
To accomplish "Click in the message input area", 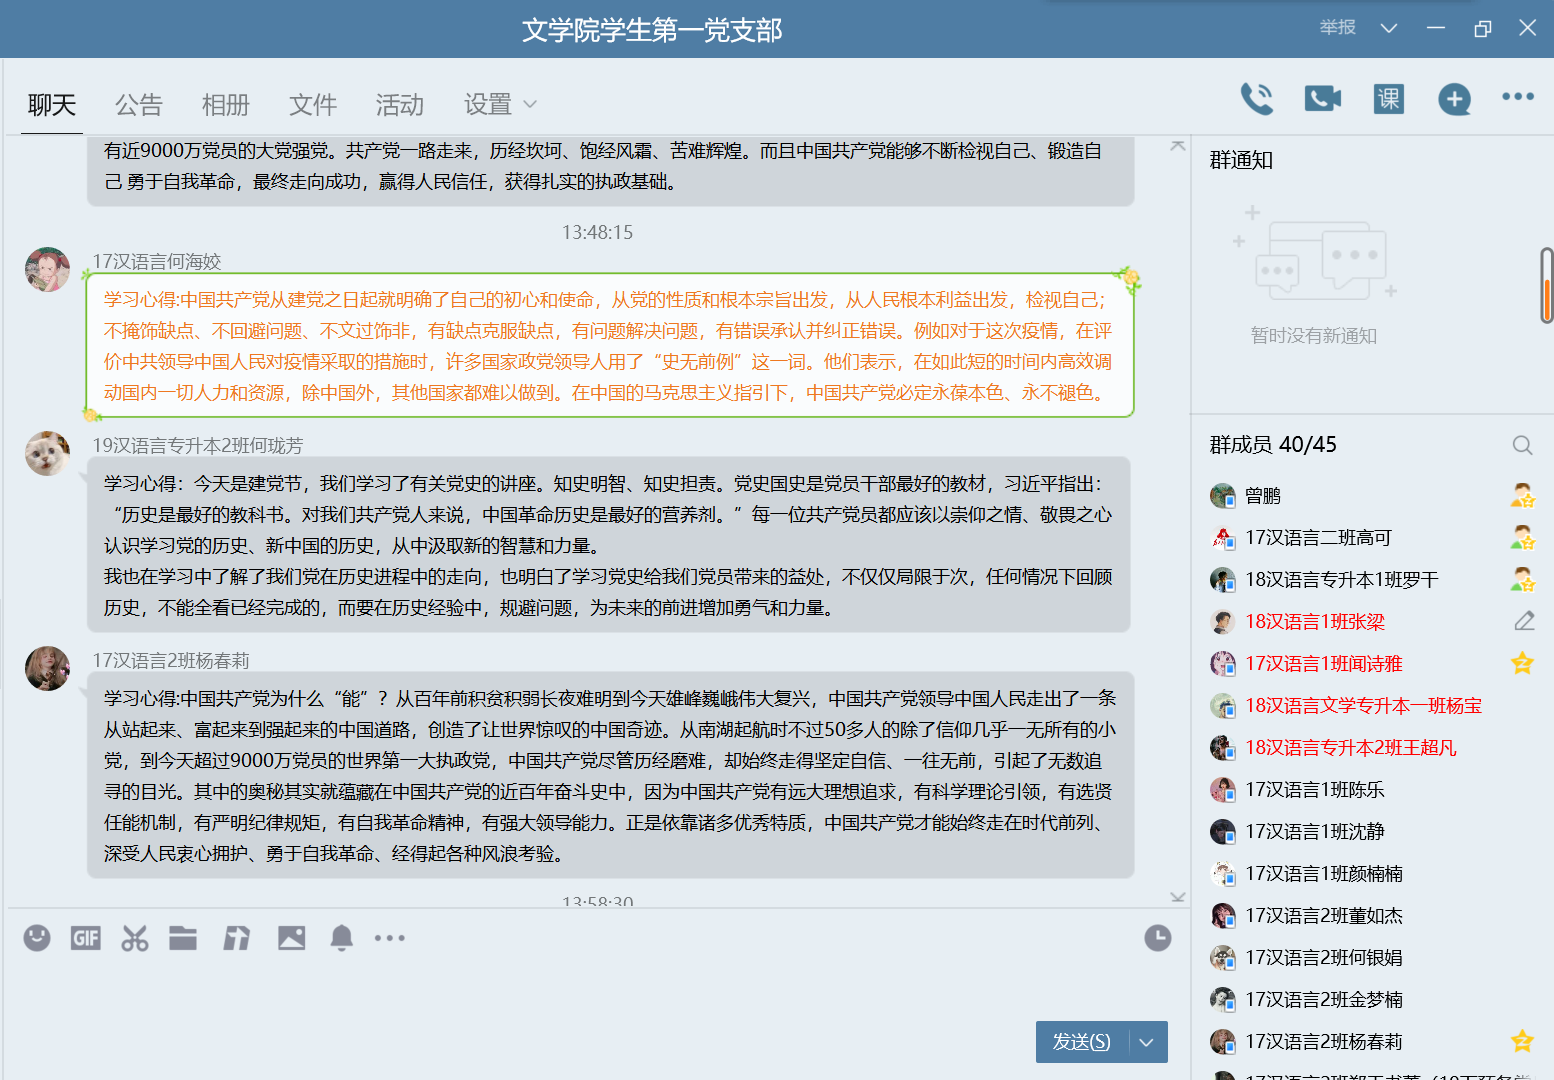I will (580, 990).
